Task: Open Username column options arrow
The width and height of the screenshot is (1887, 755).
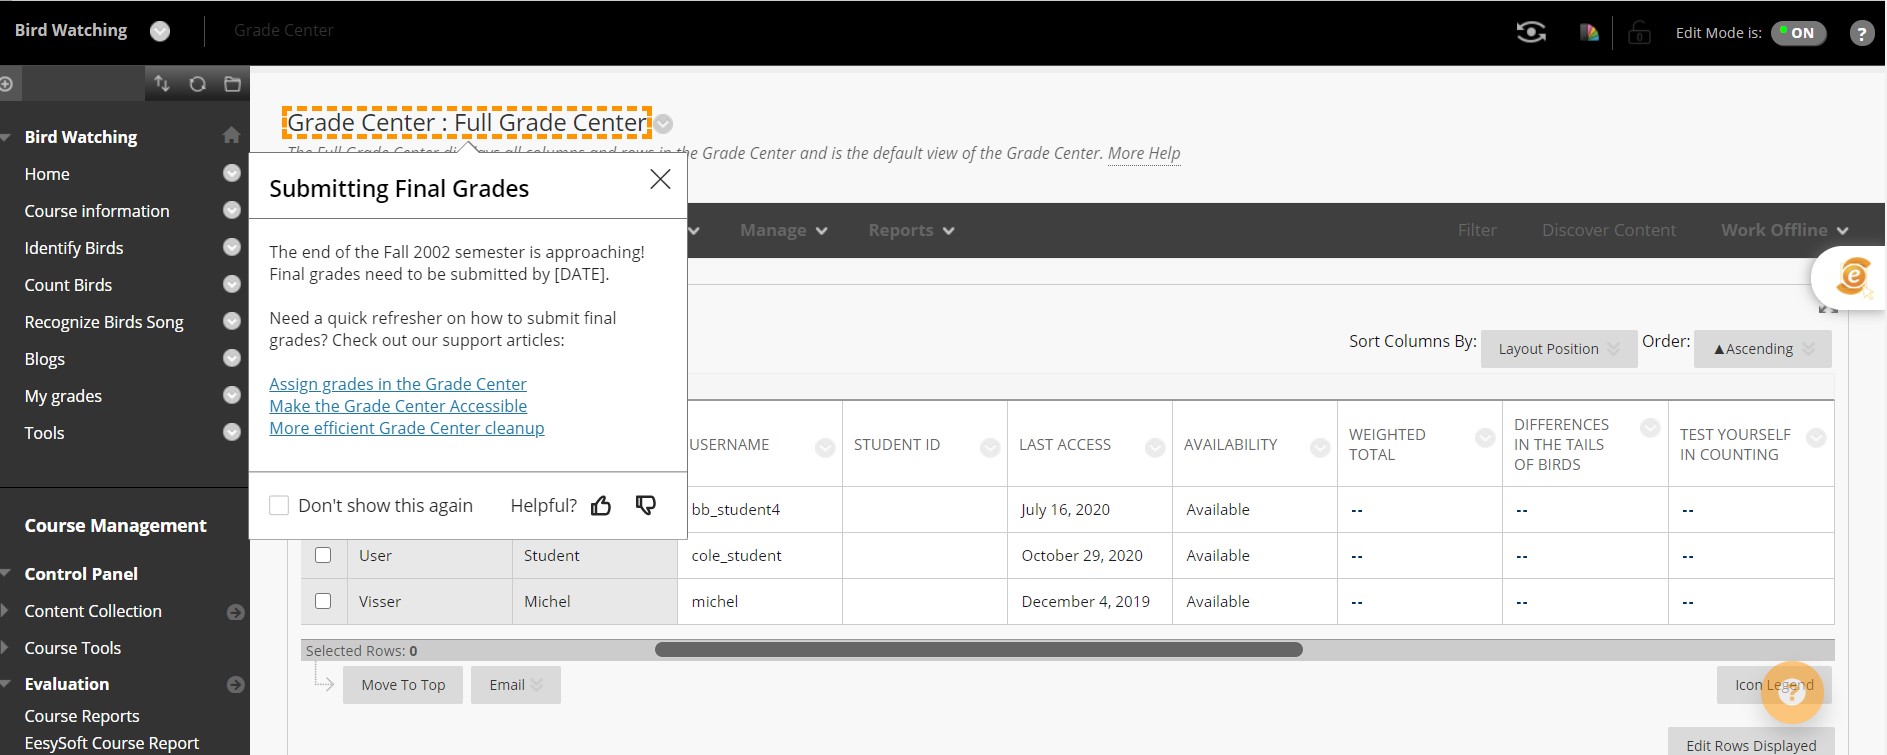Action: tap(825, 448)
